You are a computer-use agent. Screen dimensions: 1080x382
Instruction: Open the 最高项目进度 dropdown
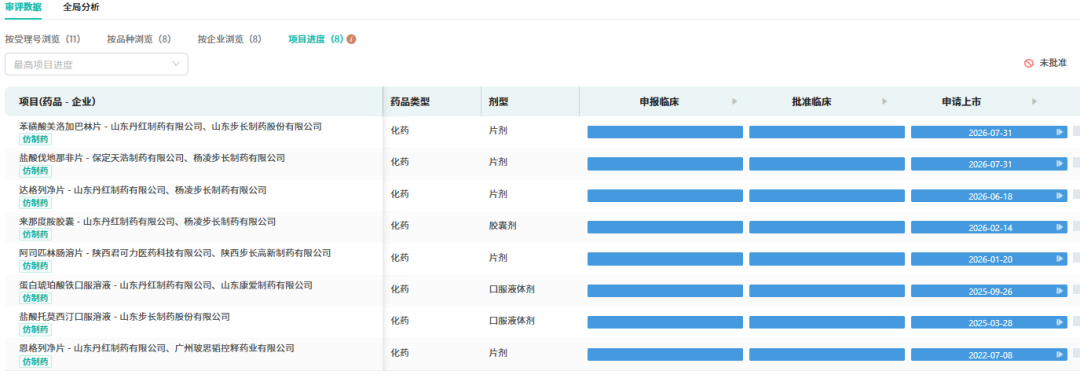[96, 65]
